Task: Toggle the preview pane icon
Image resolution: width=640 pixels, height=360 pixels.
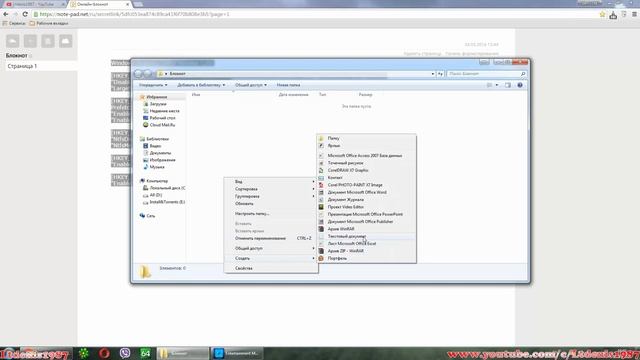Action: pyautogui.click(x=508, y=85)
